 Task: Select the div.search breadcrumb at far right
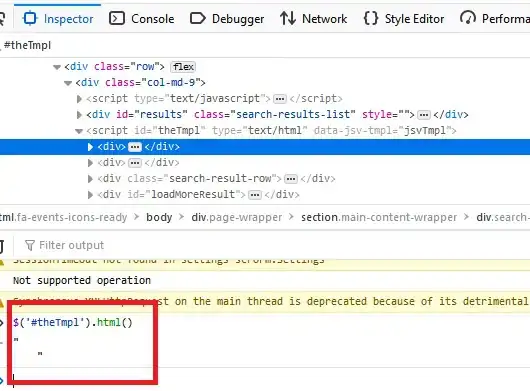pyautogui.click(x=503, y=217)
